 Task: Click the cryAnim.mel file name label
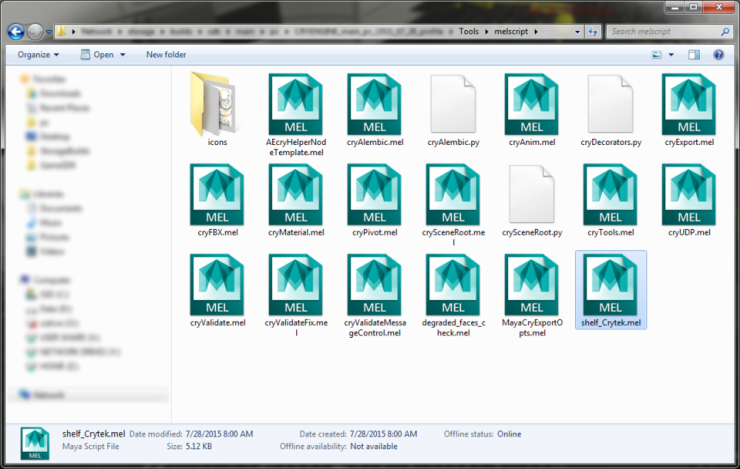click(x=532, y=142)
